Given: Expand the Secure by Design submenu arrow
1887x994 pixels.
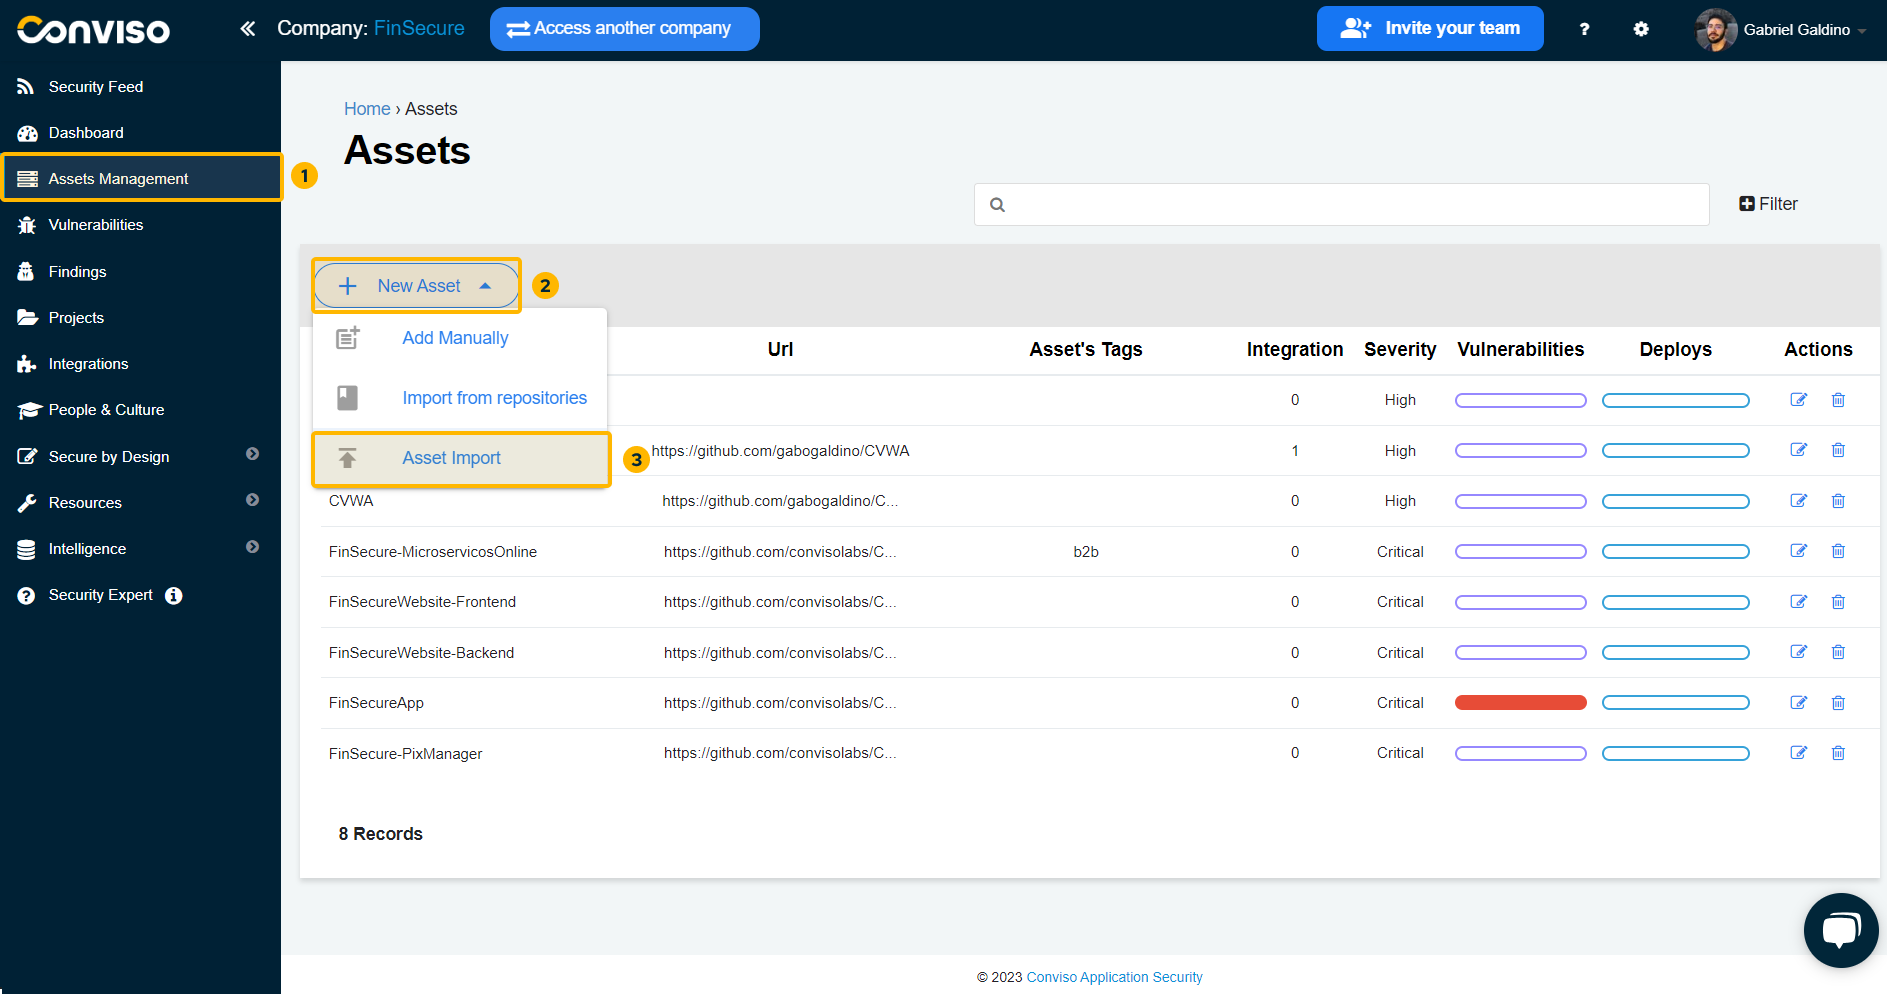Looking at the screenshot, I should (x=252, y=454).
